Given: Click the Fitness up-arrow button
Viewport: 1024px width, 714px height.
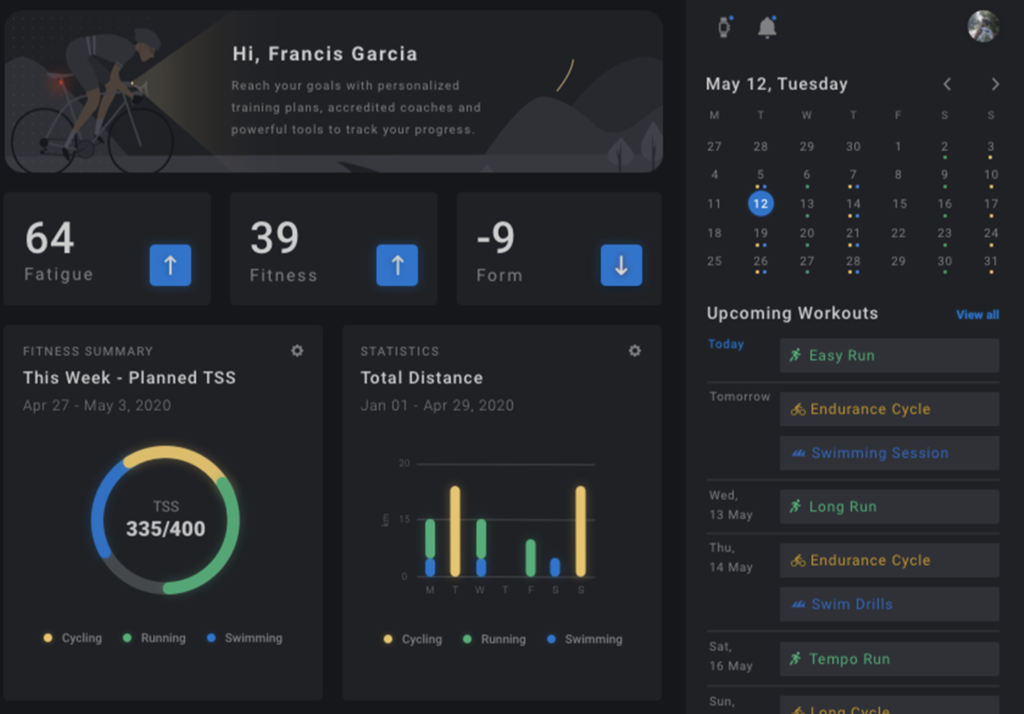Looking at the screenshot, I should coord(397,265).
